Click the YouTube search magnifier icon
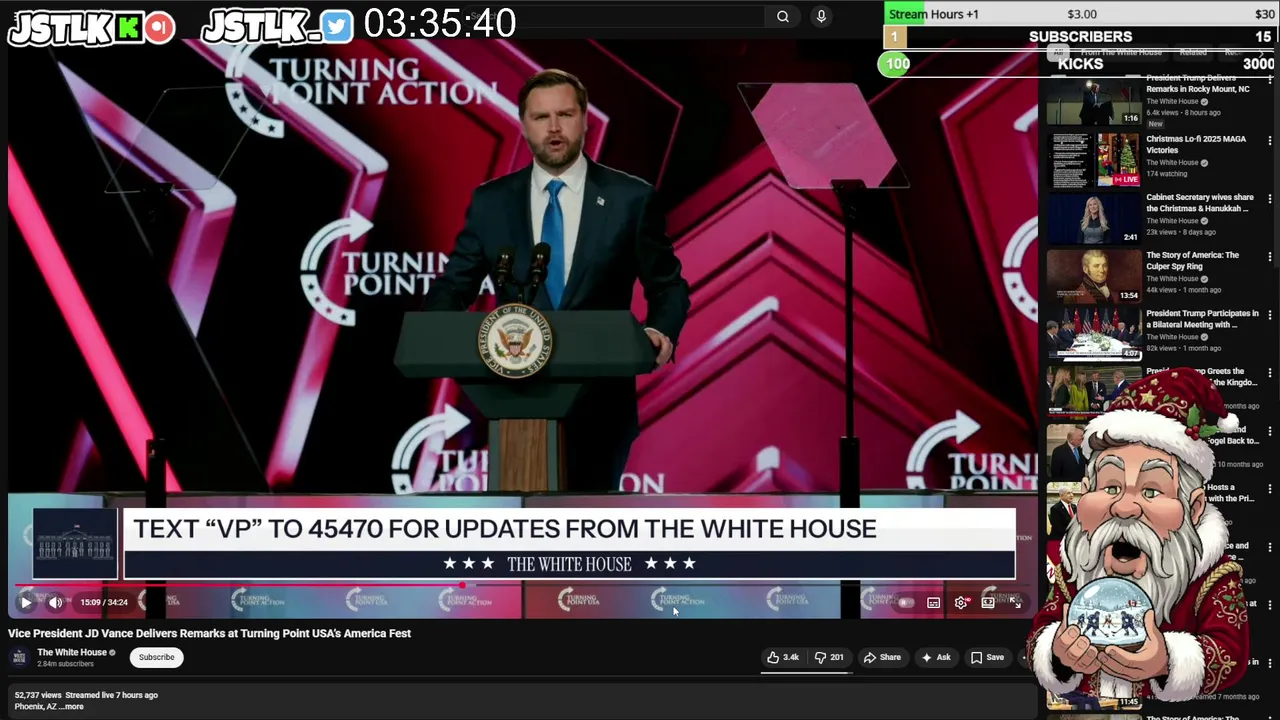This screenshot has width=1280, height=720. click(783, 16)
